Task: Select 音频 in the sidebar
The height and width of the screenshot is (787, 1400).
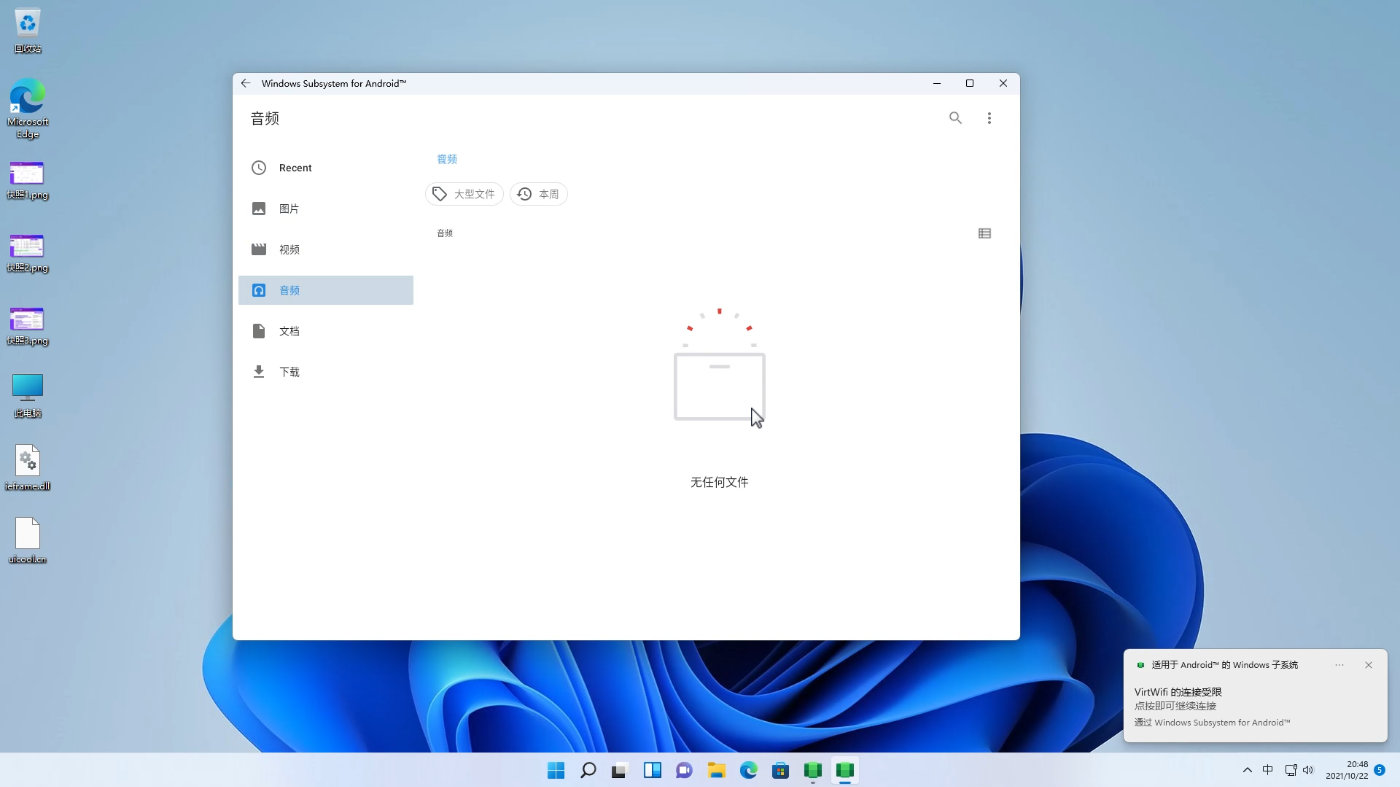Action: [x=325, y=290]
